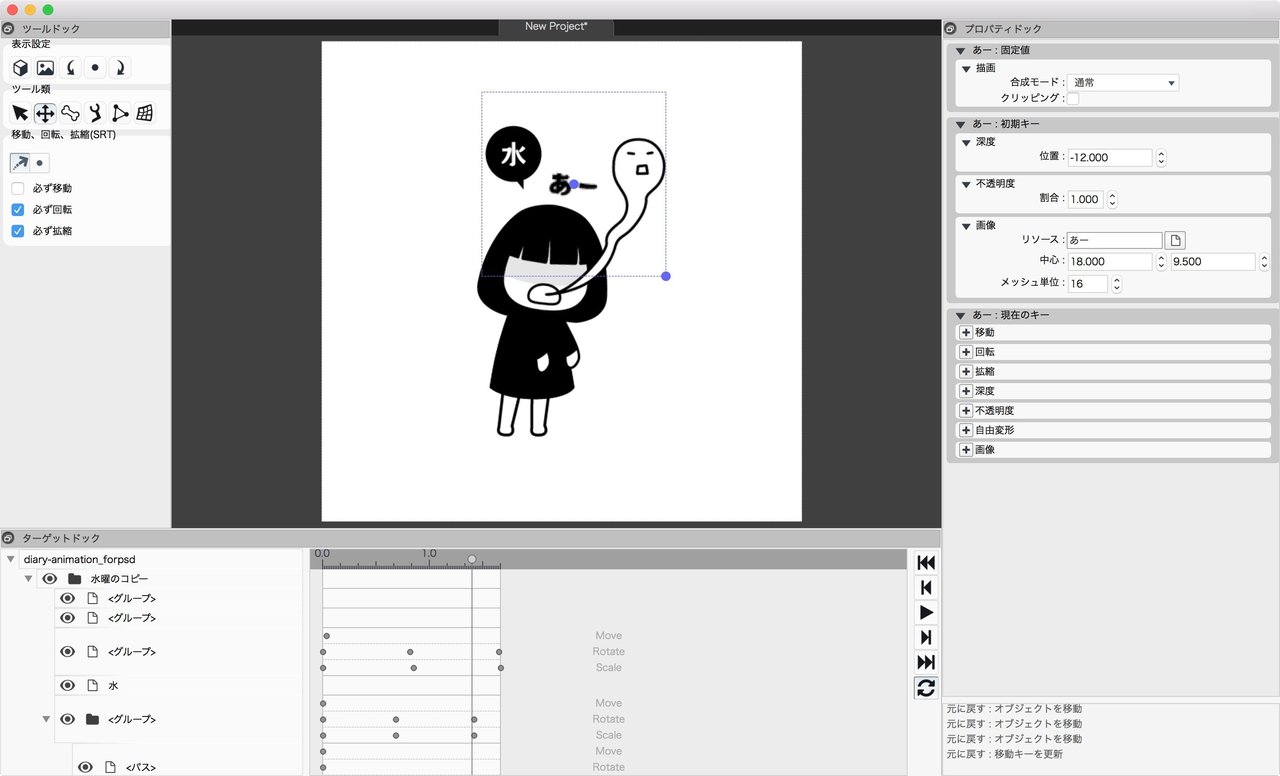
Task: Select the pose tool next to the bone
Action: coord(95,113)
